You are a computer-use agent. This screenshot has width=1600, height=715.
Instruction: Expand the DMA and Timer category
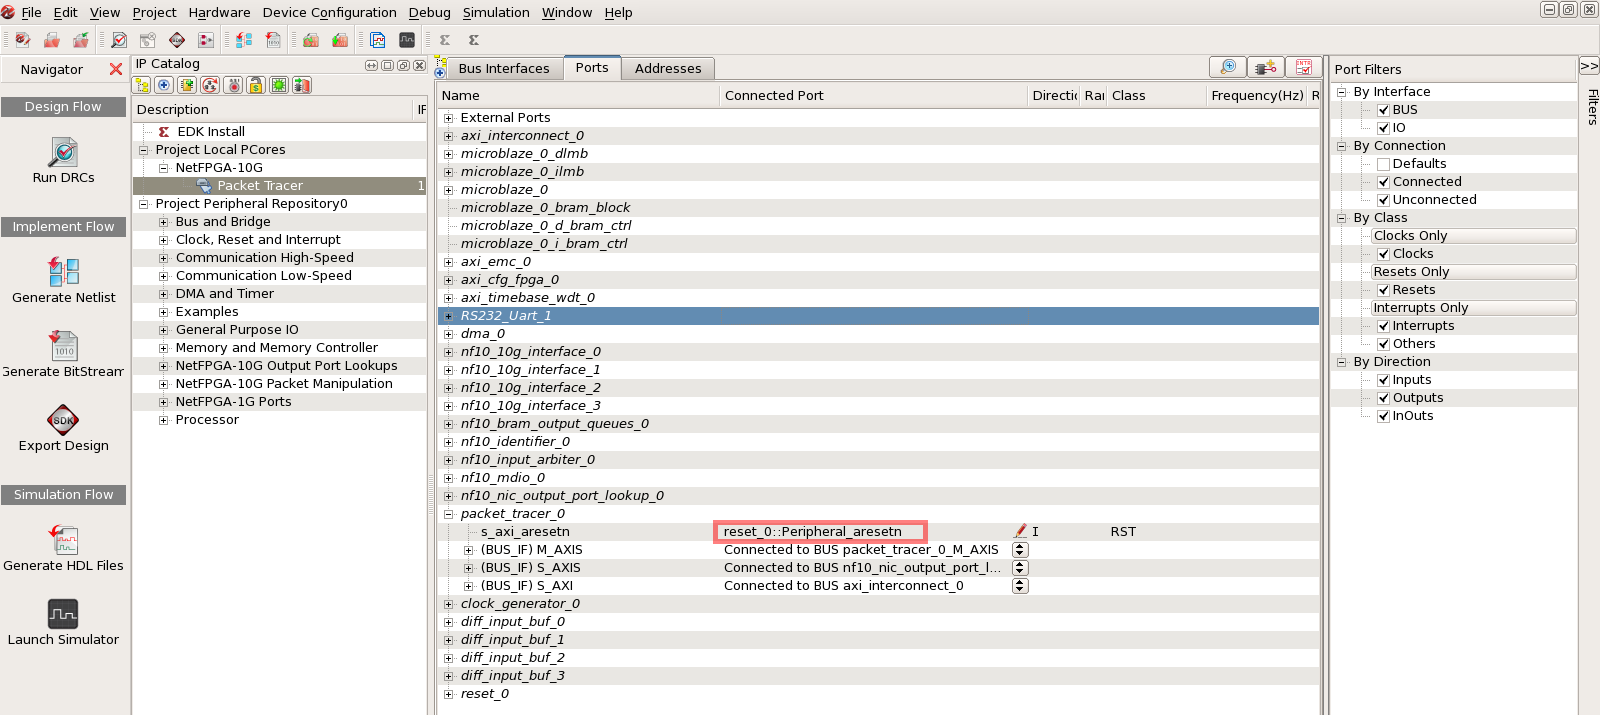click(x=164, y=294)
